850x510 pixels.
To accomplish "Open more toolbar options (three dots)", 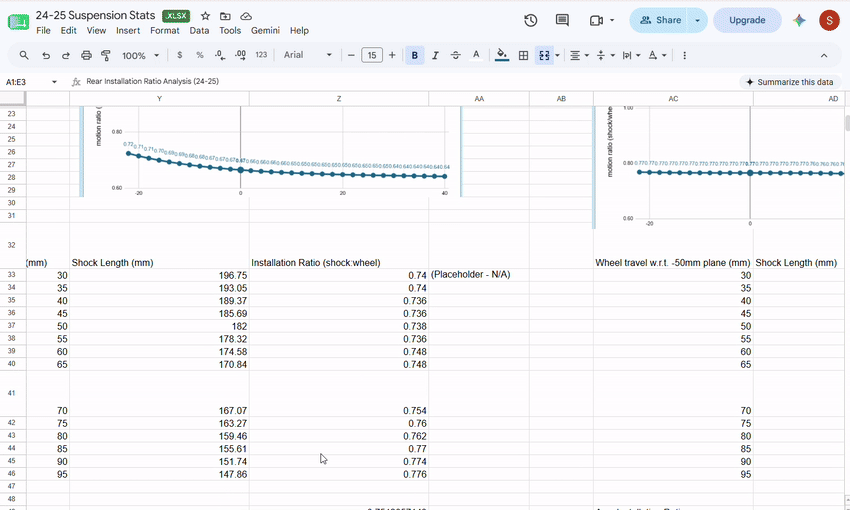I will coord(684,55).
